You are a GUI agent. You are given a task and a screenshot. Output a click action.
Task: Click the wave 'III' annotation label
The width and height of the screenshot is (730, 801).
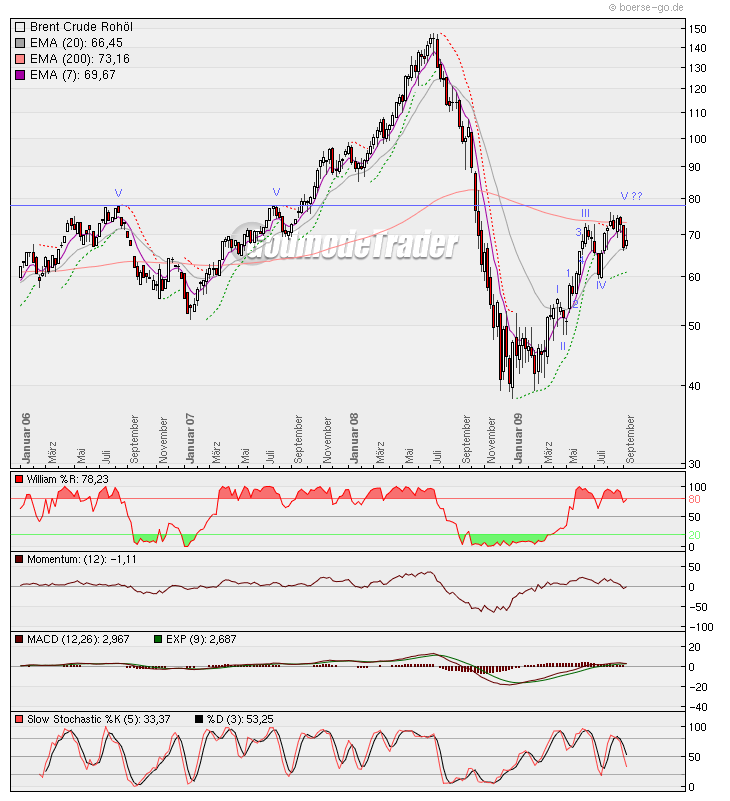pyautogui.click(x=585, y=213)
